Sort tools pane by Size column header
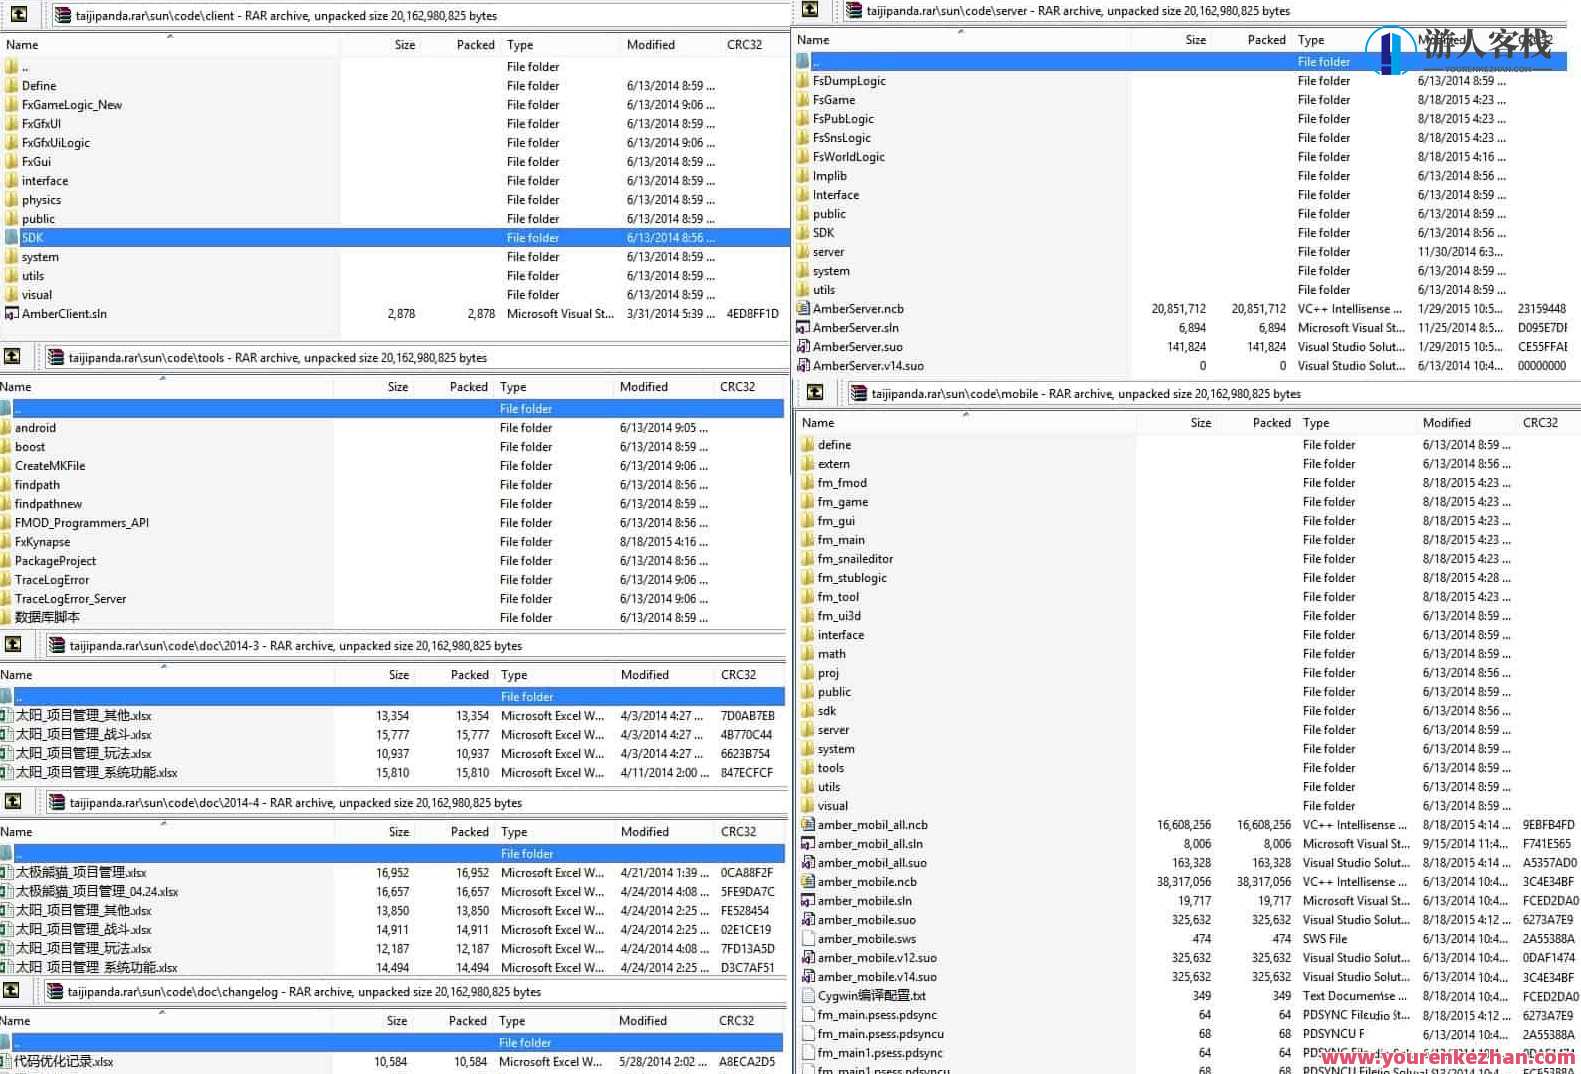The image size is (1581, 1074). click(x=397, y=387)
